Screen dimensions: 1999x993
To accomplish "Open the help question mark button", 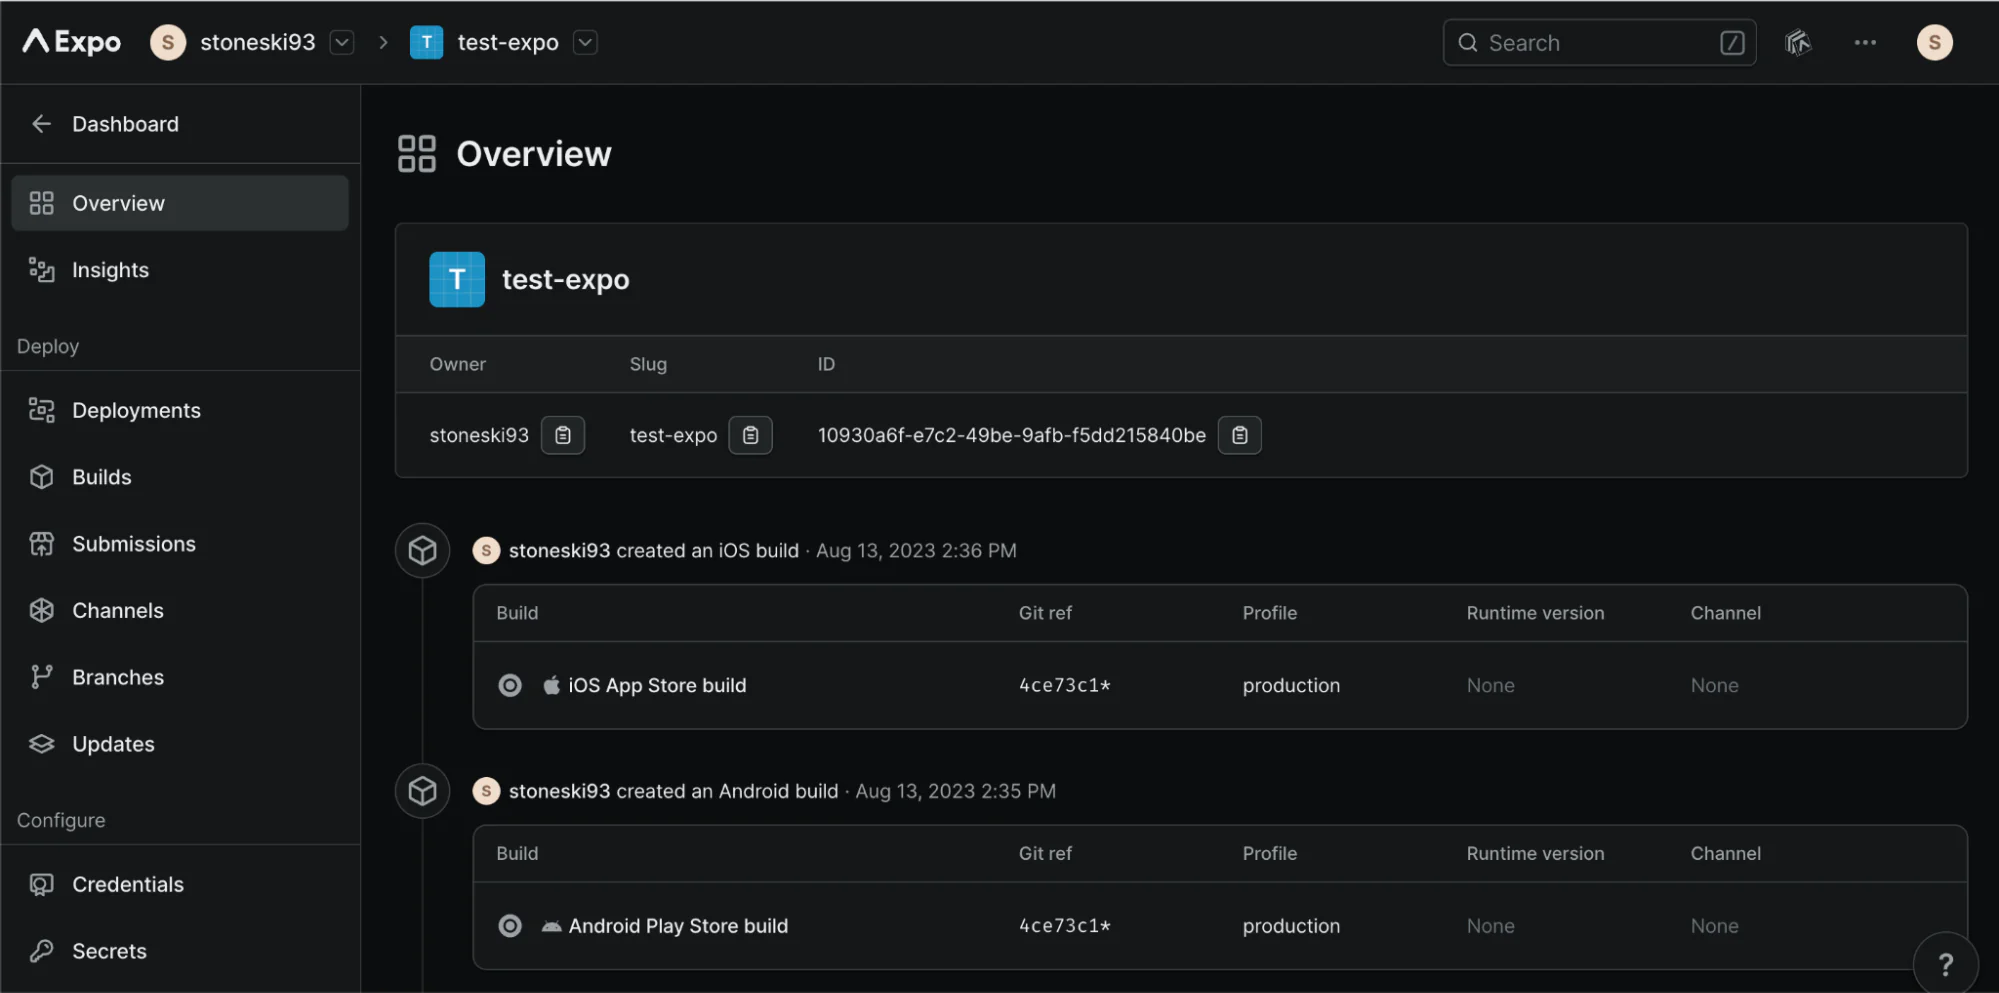I will tap(1945, 964).
